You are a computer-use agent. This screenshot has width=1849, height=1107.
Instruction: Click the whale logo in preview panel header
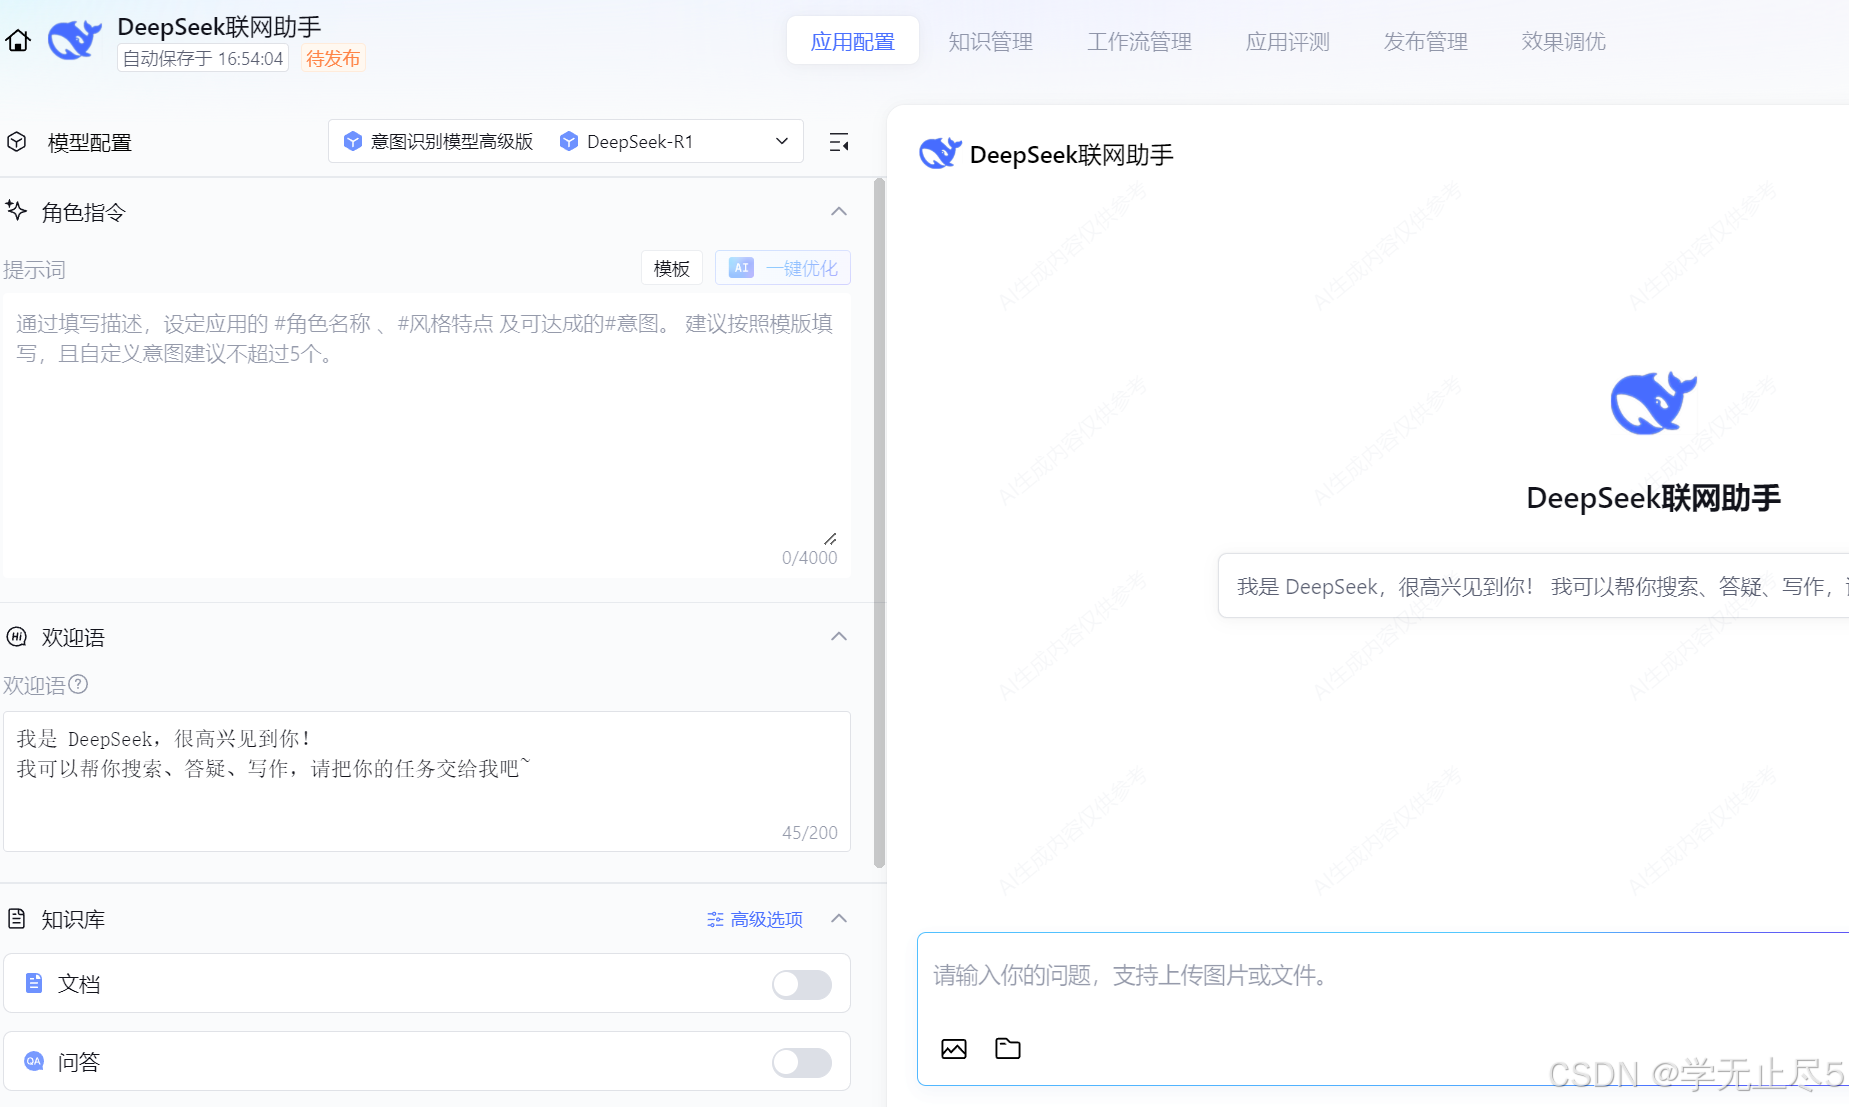940,154
